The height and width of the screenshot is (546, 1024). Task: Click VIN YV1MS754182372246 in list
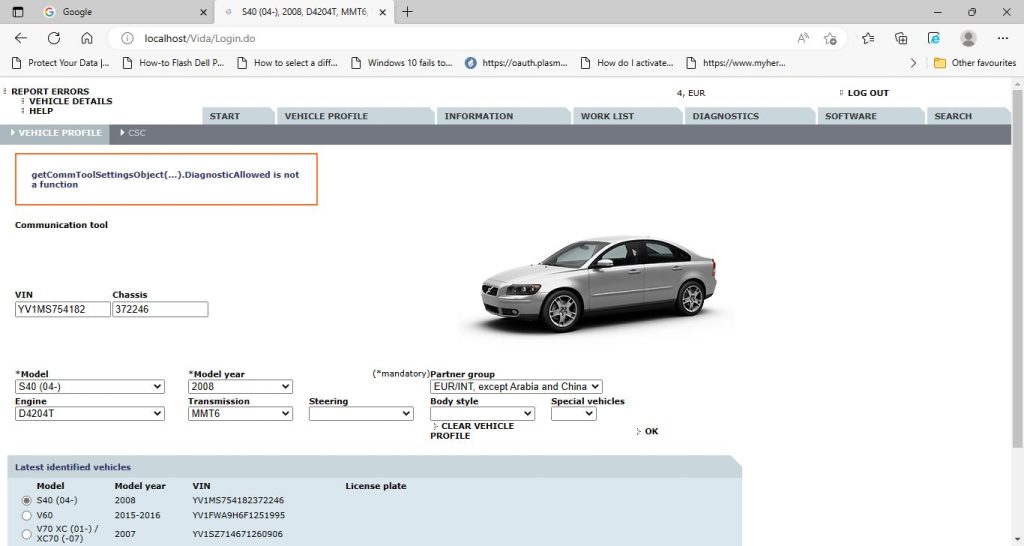point(238,500)
